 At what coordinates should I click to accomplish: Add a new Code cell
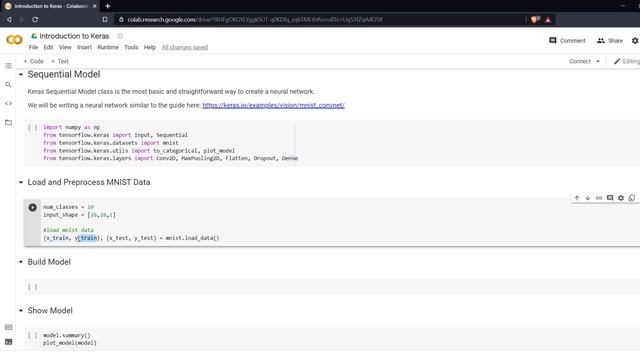point(33,61)
